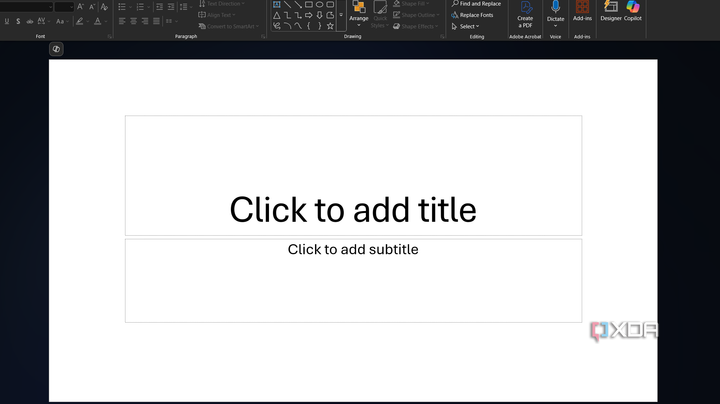The width and height of the screenshot is (720, 404).
Task: Open the Text Direction menu
Action: (x=222, y=4)
